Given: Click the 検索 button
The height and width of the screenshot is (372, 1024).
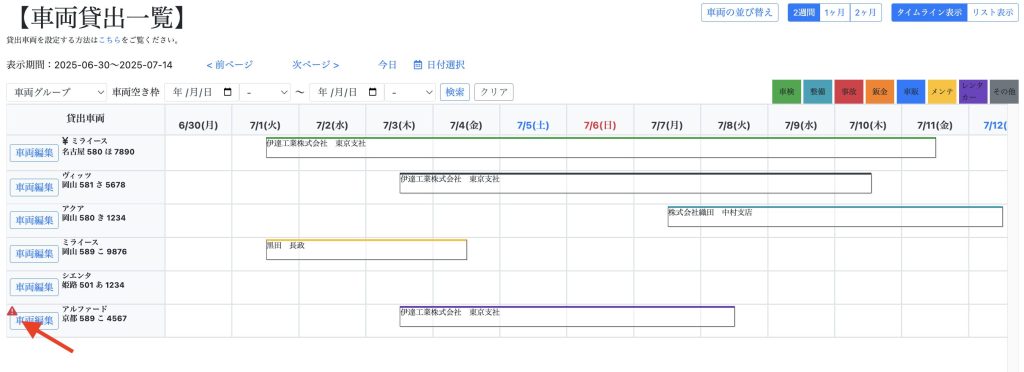Looking at the screenshot, I should click(455, 92).
